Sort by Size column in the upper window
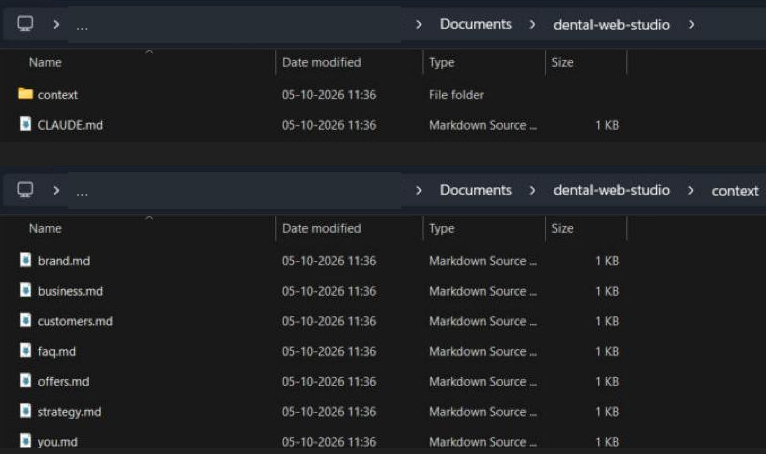Viewport: 766px width, 454px height. (562, 62)
